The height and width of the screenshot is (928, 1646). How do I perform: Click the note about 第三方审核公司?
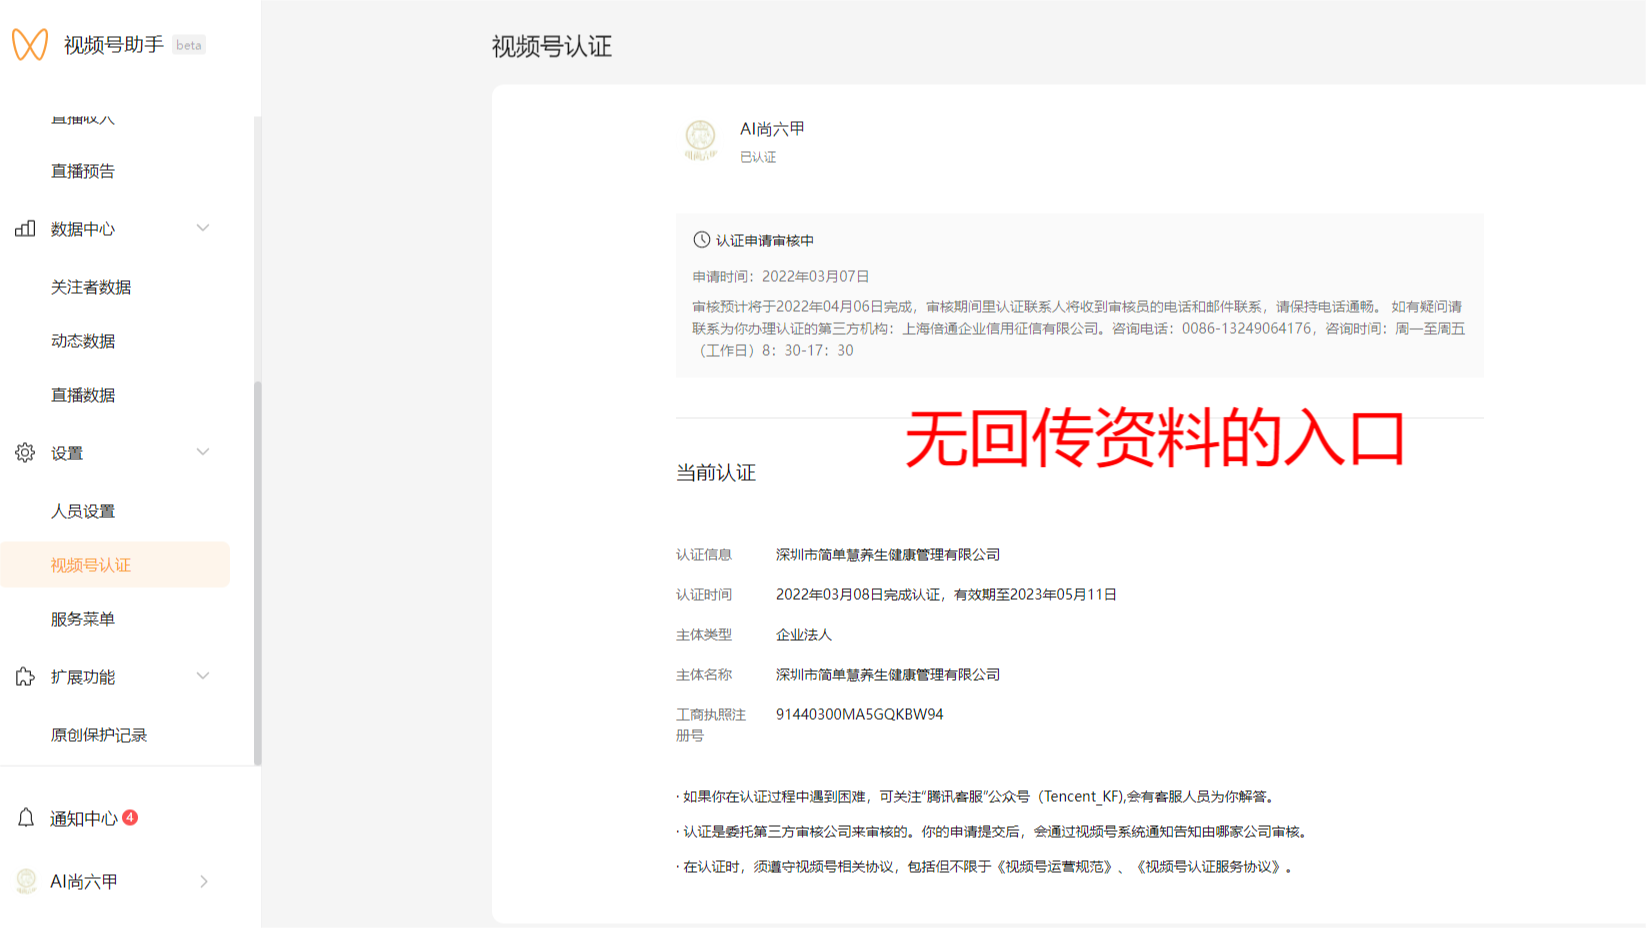pos(993,832)
